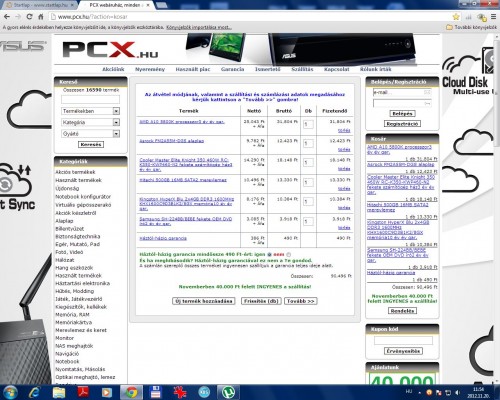
Task: Delete the Asrock FM2A55M-DGS row via törlés
Action: pos(344,150)
